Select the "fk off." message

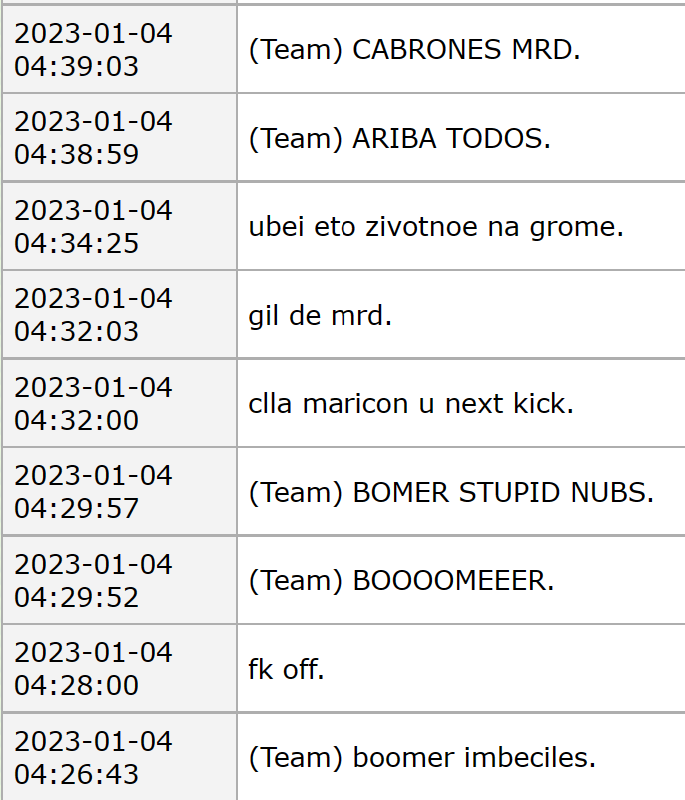(286, 670)
